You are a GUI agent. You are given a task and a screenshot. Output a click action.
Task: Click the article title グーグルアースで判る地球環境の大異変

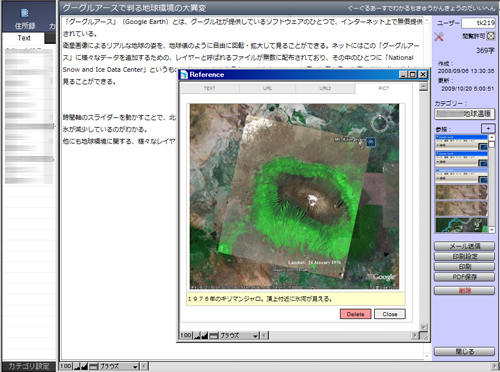(x=134, y=8)
